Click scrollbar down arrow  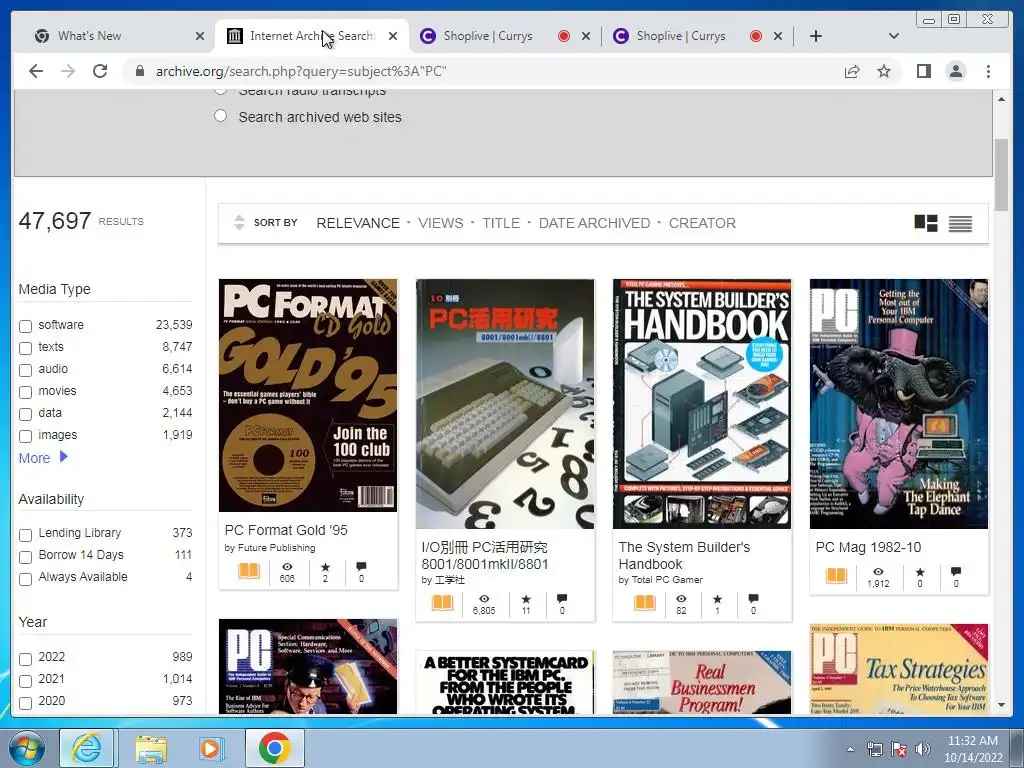tap(1001, 705)
